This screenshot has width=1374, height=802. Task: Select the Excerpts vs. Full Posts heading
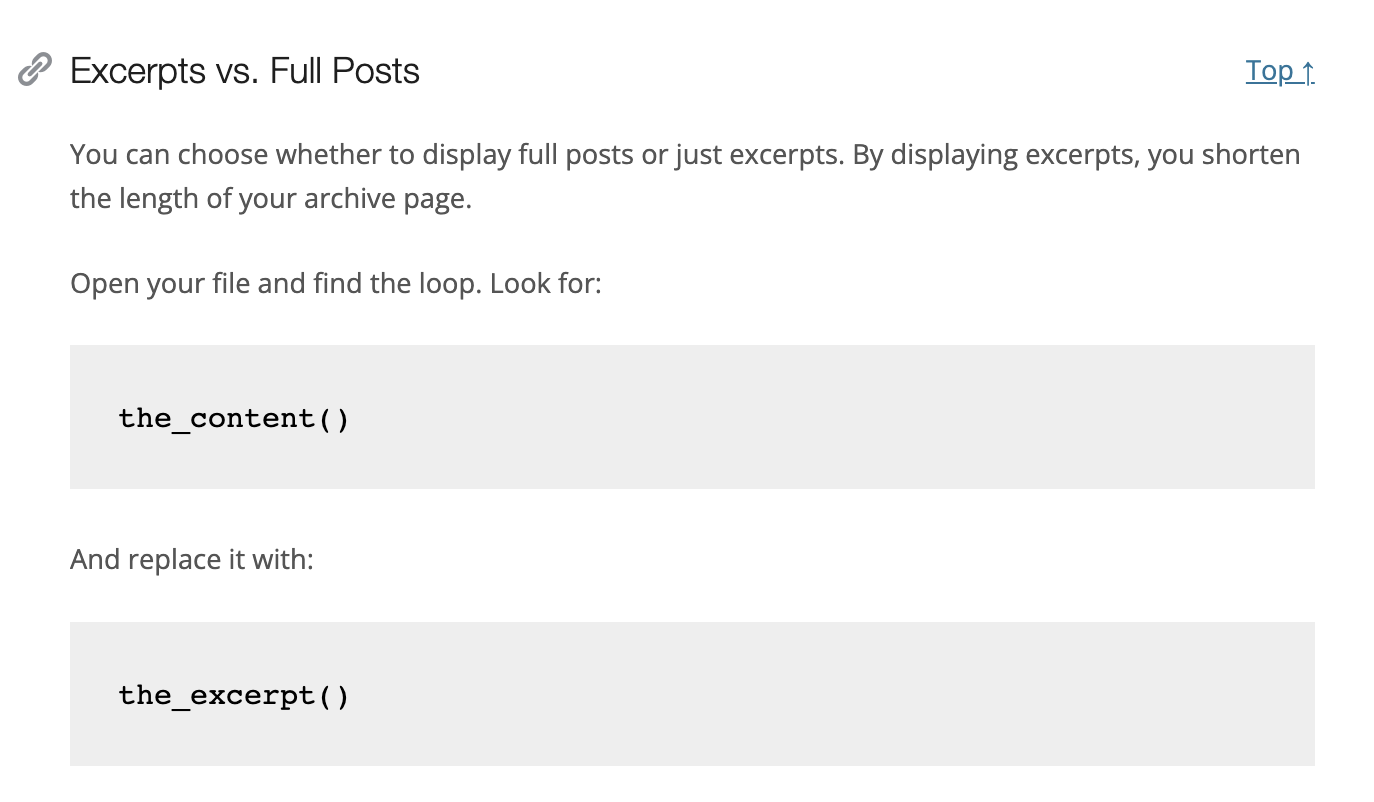point(245,71)
